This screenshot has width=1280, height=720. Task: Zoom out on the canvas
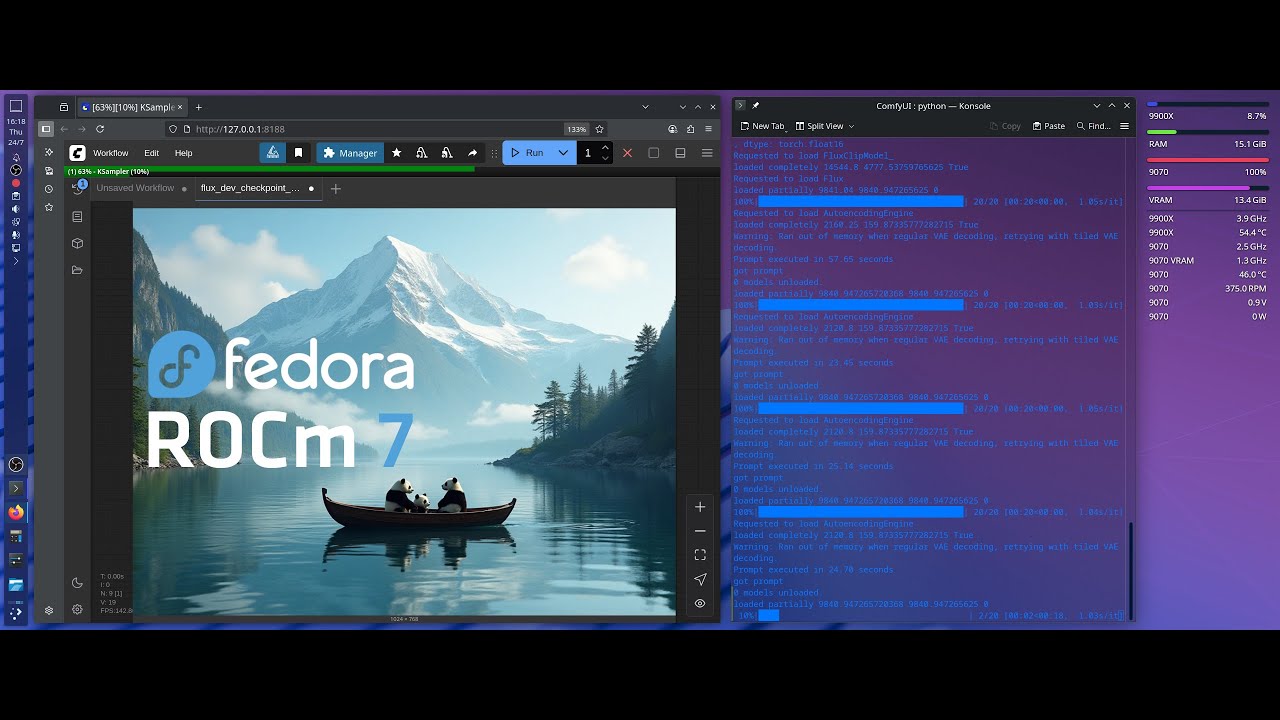coord(700,531)
